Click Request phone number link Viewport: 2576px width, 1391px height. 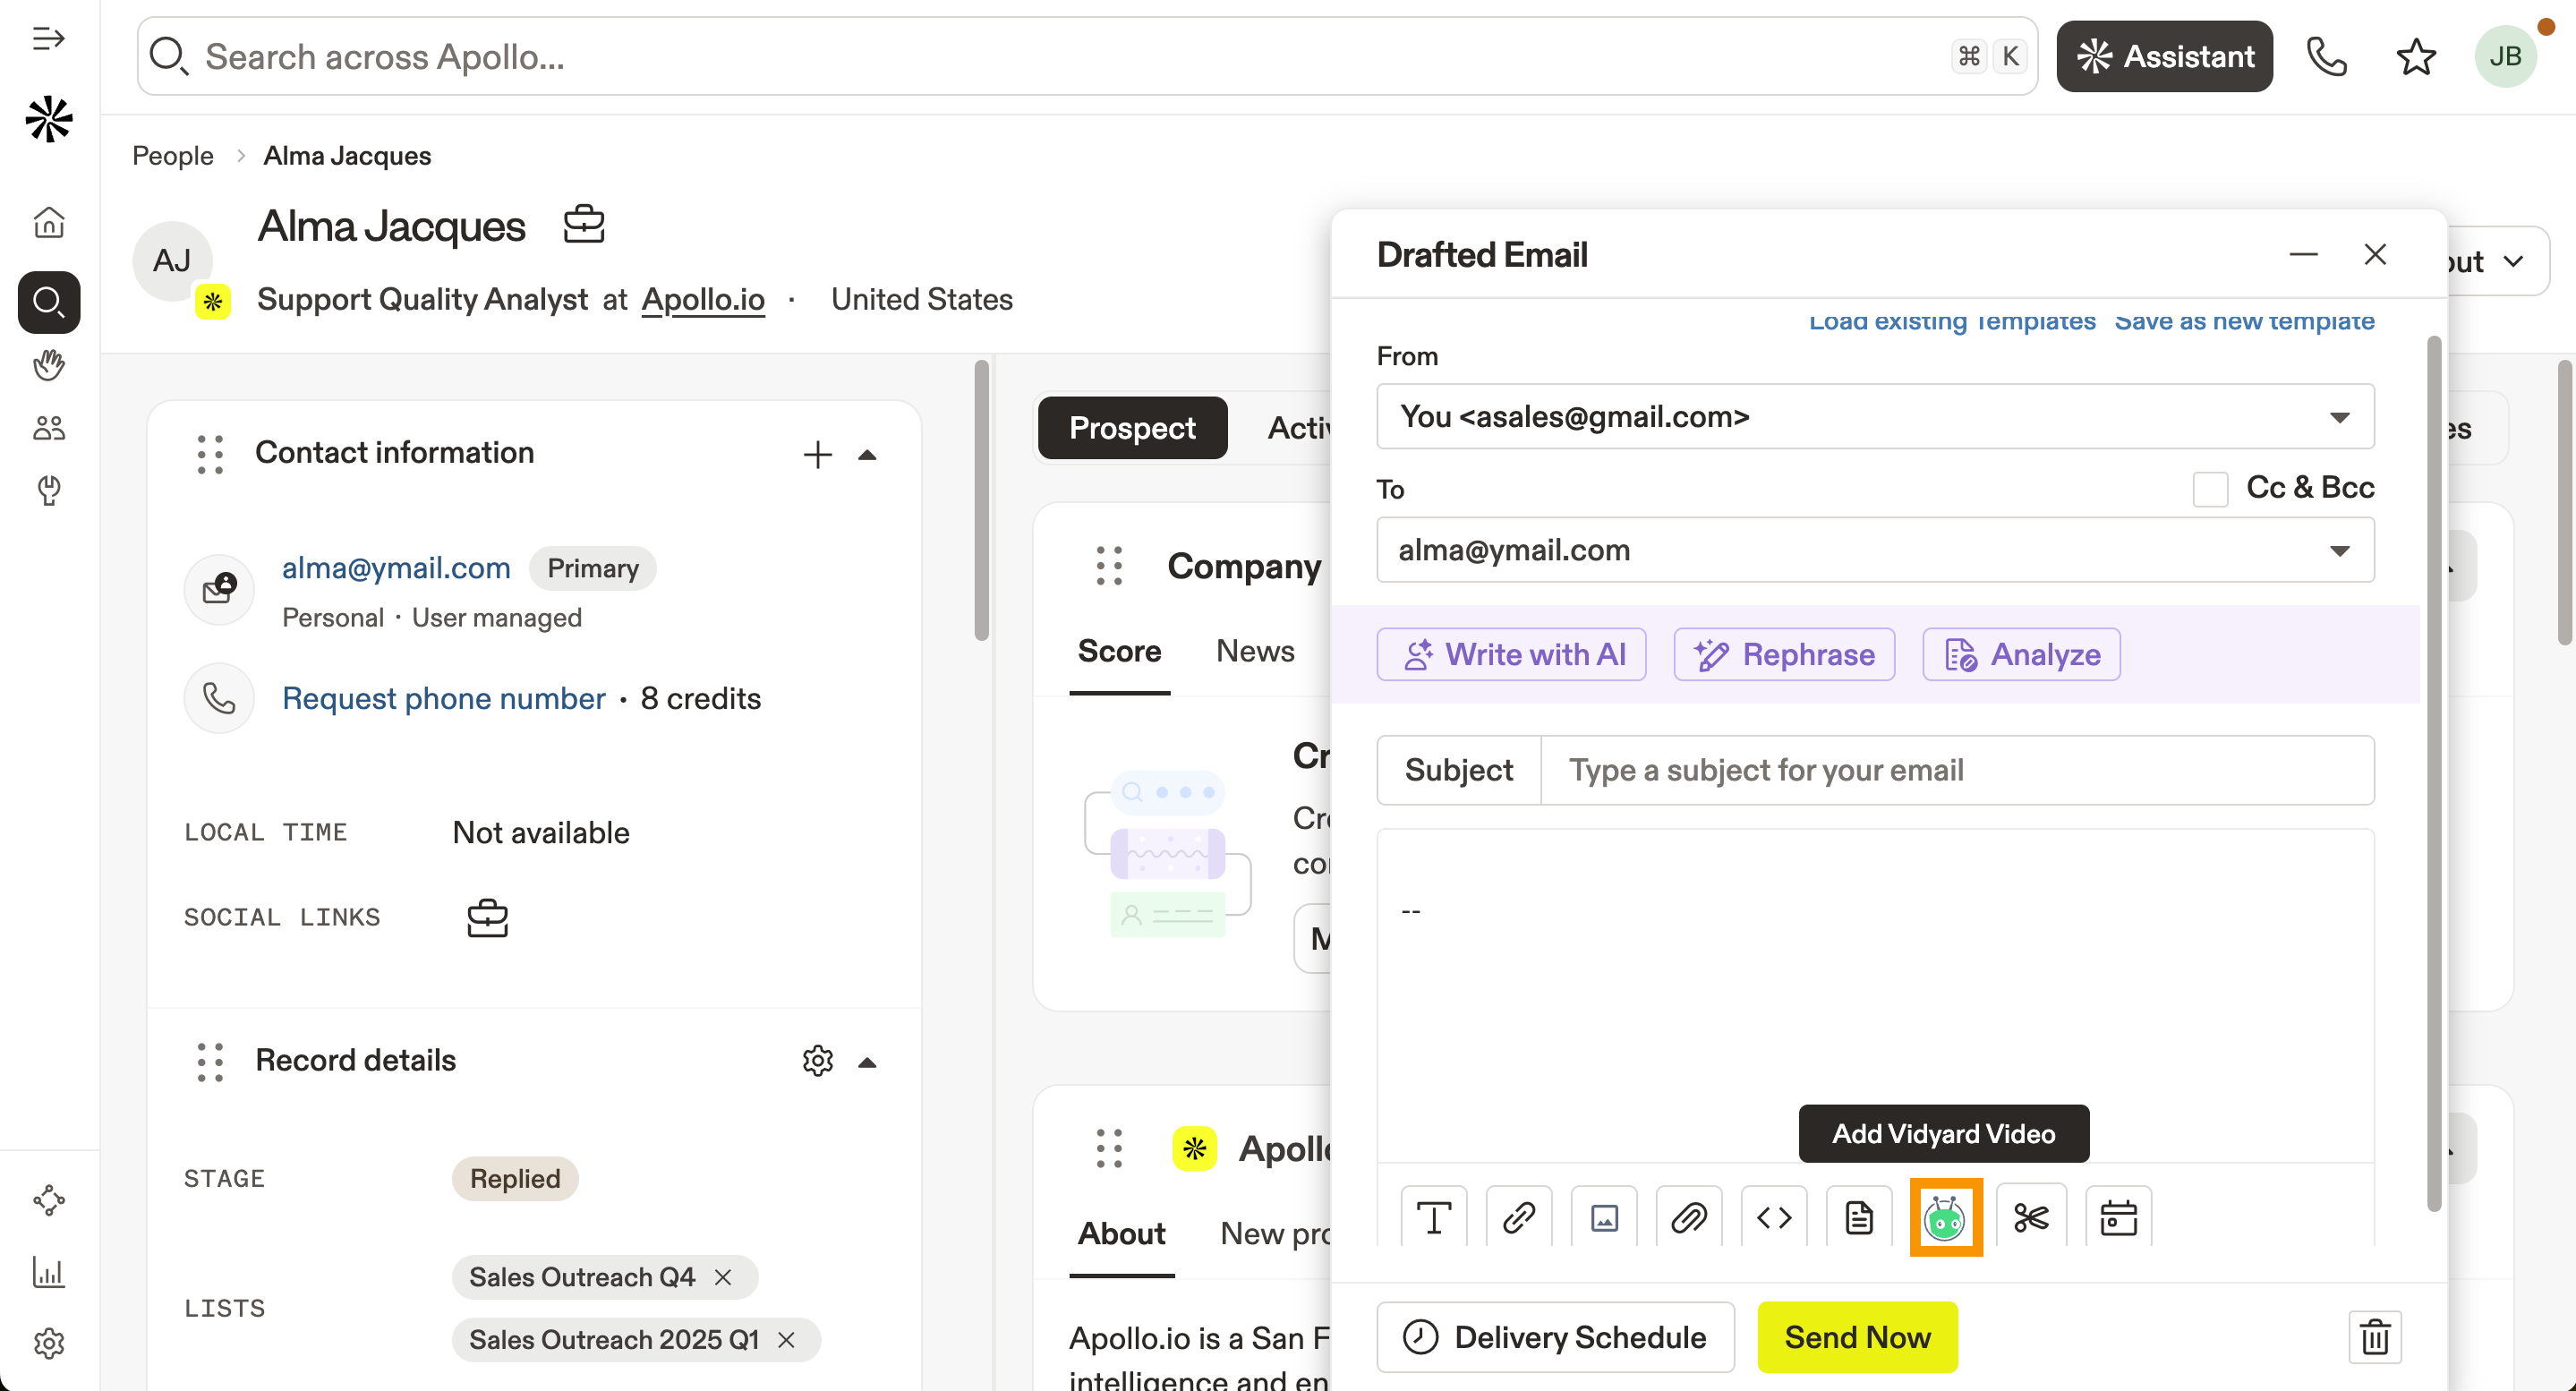point(443,698)
